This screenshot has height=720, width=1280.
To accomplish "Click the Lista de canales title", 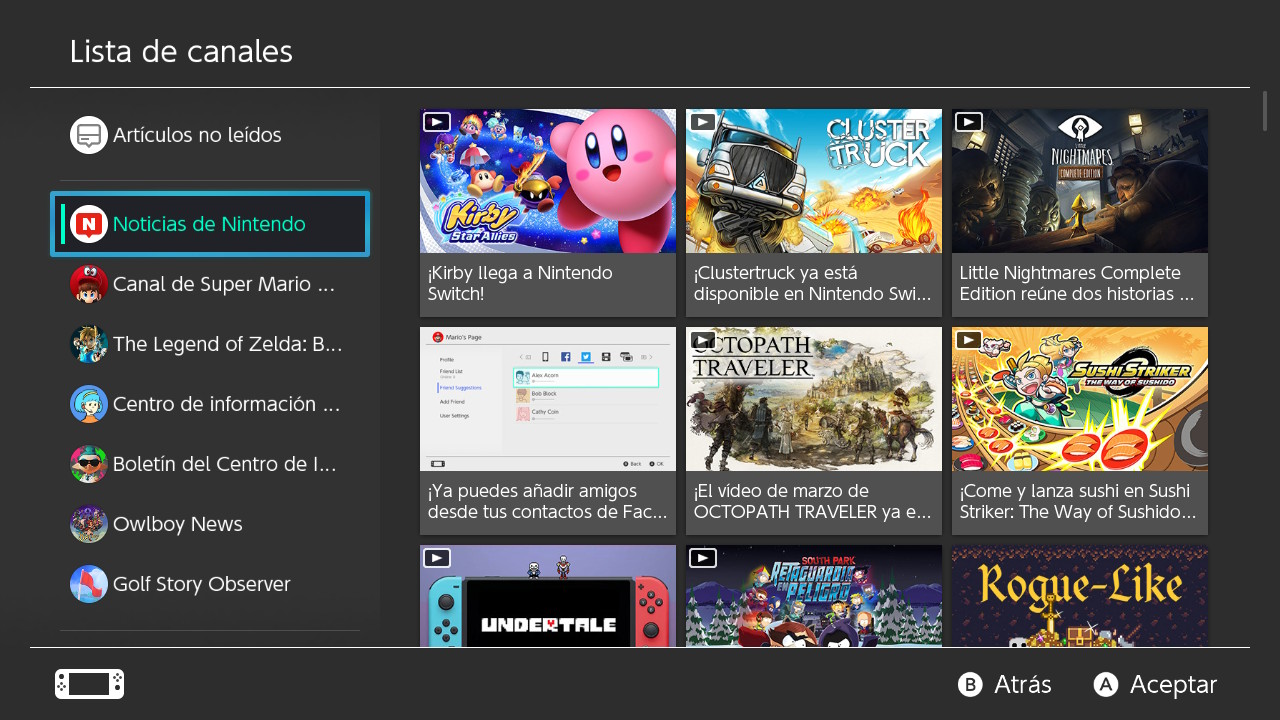I will pos(181,51).
